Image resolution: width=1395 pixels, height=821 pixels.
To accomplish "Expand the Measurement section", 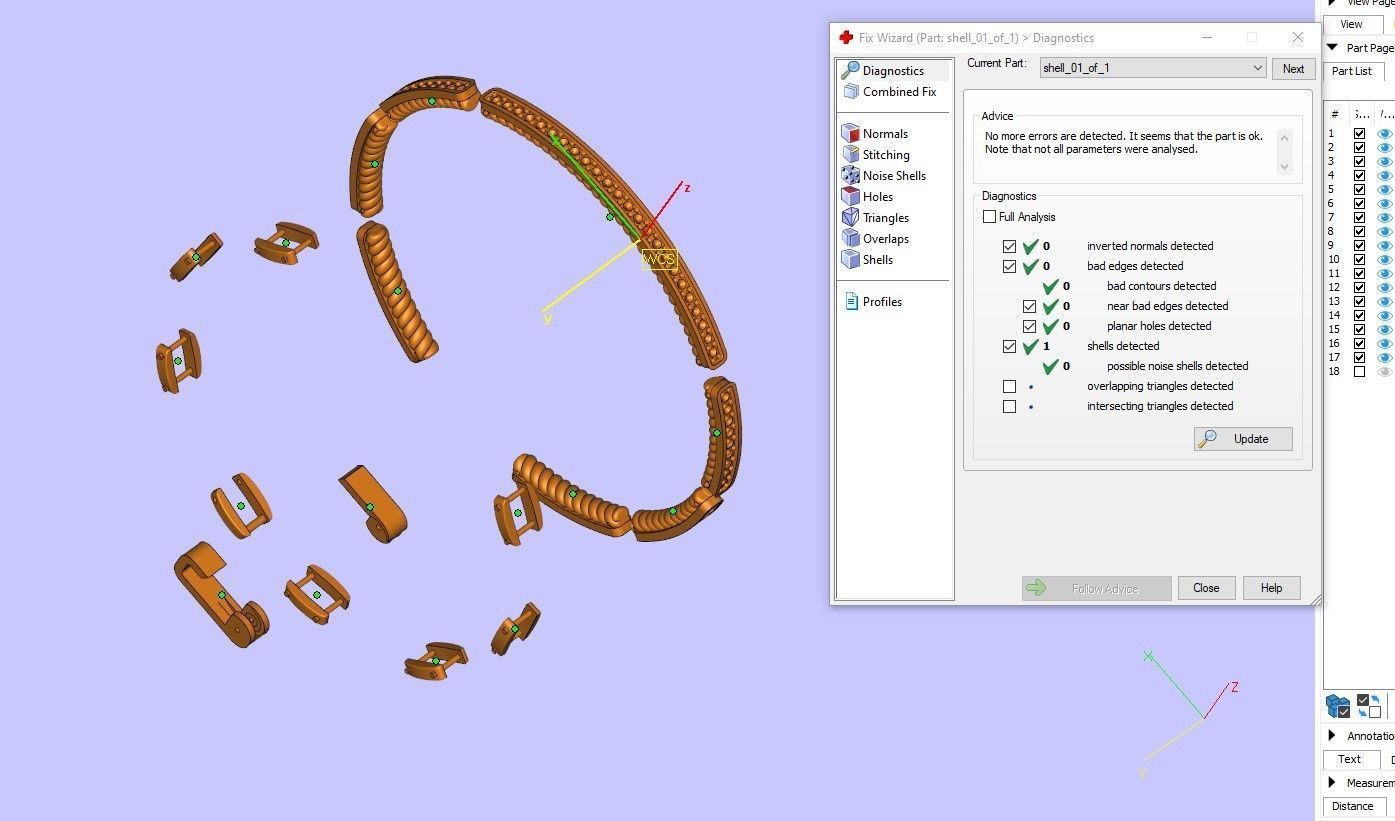I will point(1332,783).
